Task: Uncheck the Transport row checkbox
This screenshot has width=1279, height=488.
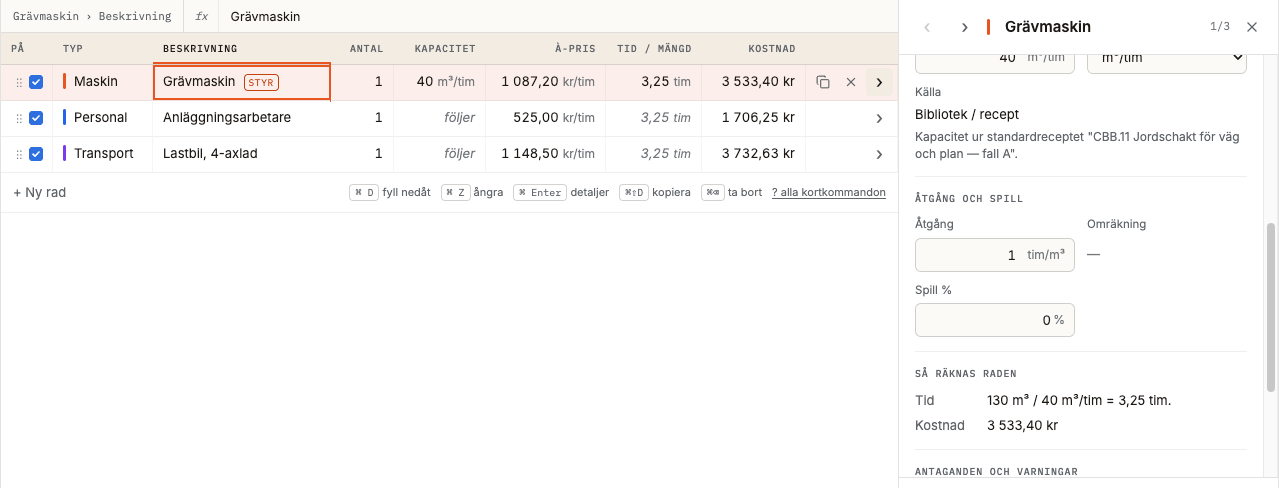Action: (x=36, y=154)
